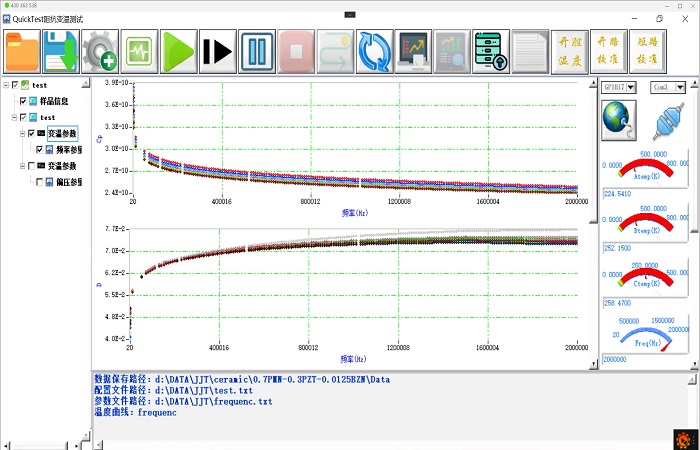Open file with the orange folder icon
This screenshot has height=450, width=700.
tap(22, 51)
